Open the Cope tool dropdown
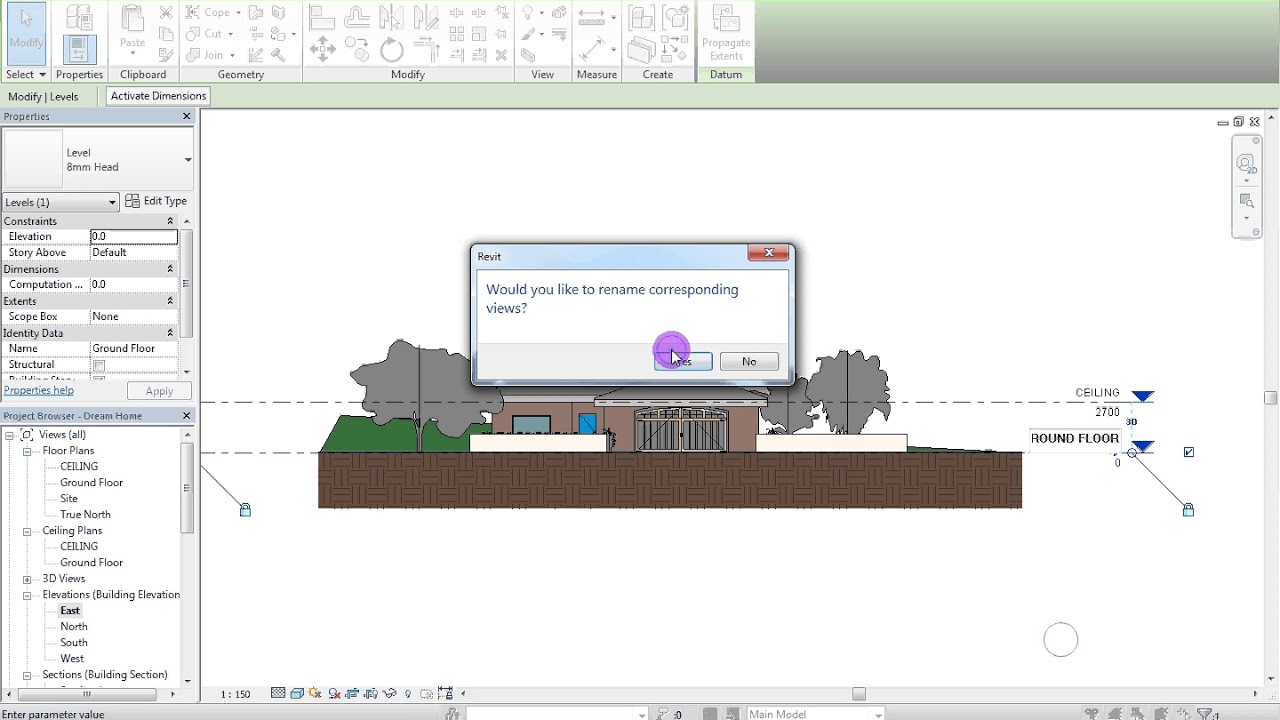Image resolution: width=1280 pixels, height=720 pixels. coord(237,12)
